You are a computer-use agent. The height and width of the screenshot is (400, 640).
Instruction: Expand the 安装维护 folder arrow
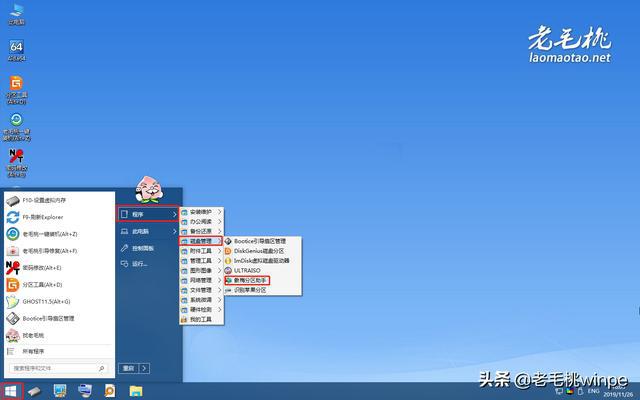tap(220, 212)
